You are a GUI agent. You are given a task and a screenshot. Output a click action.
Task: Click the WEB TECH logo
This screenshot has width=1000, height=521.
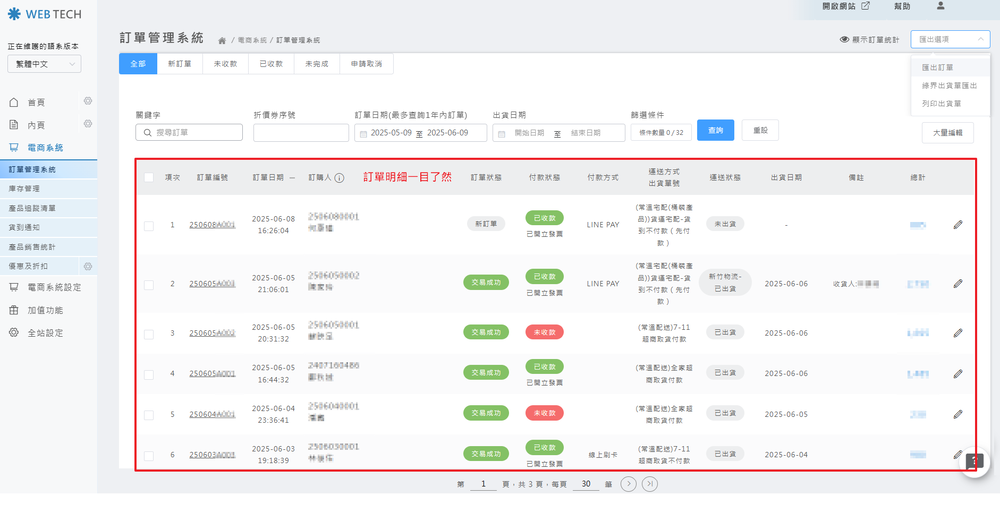[44, 14]
